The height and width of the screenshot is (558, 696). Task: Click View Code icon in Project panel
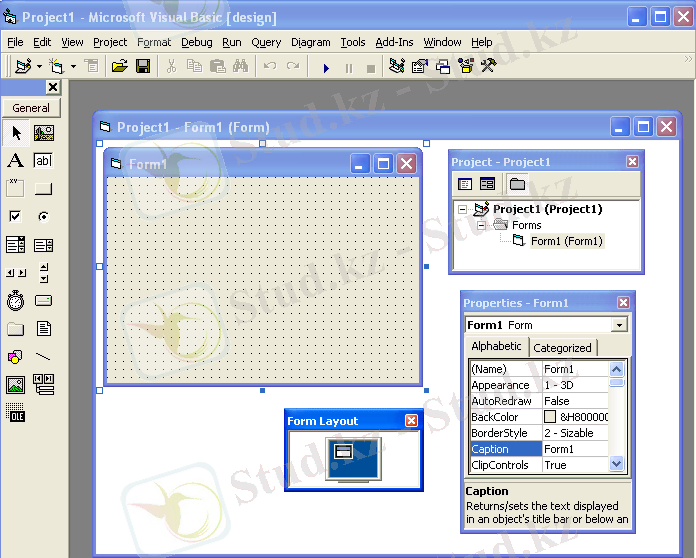point(465,184)
